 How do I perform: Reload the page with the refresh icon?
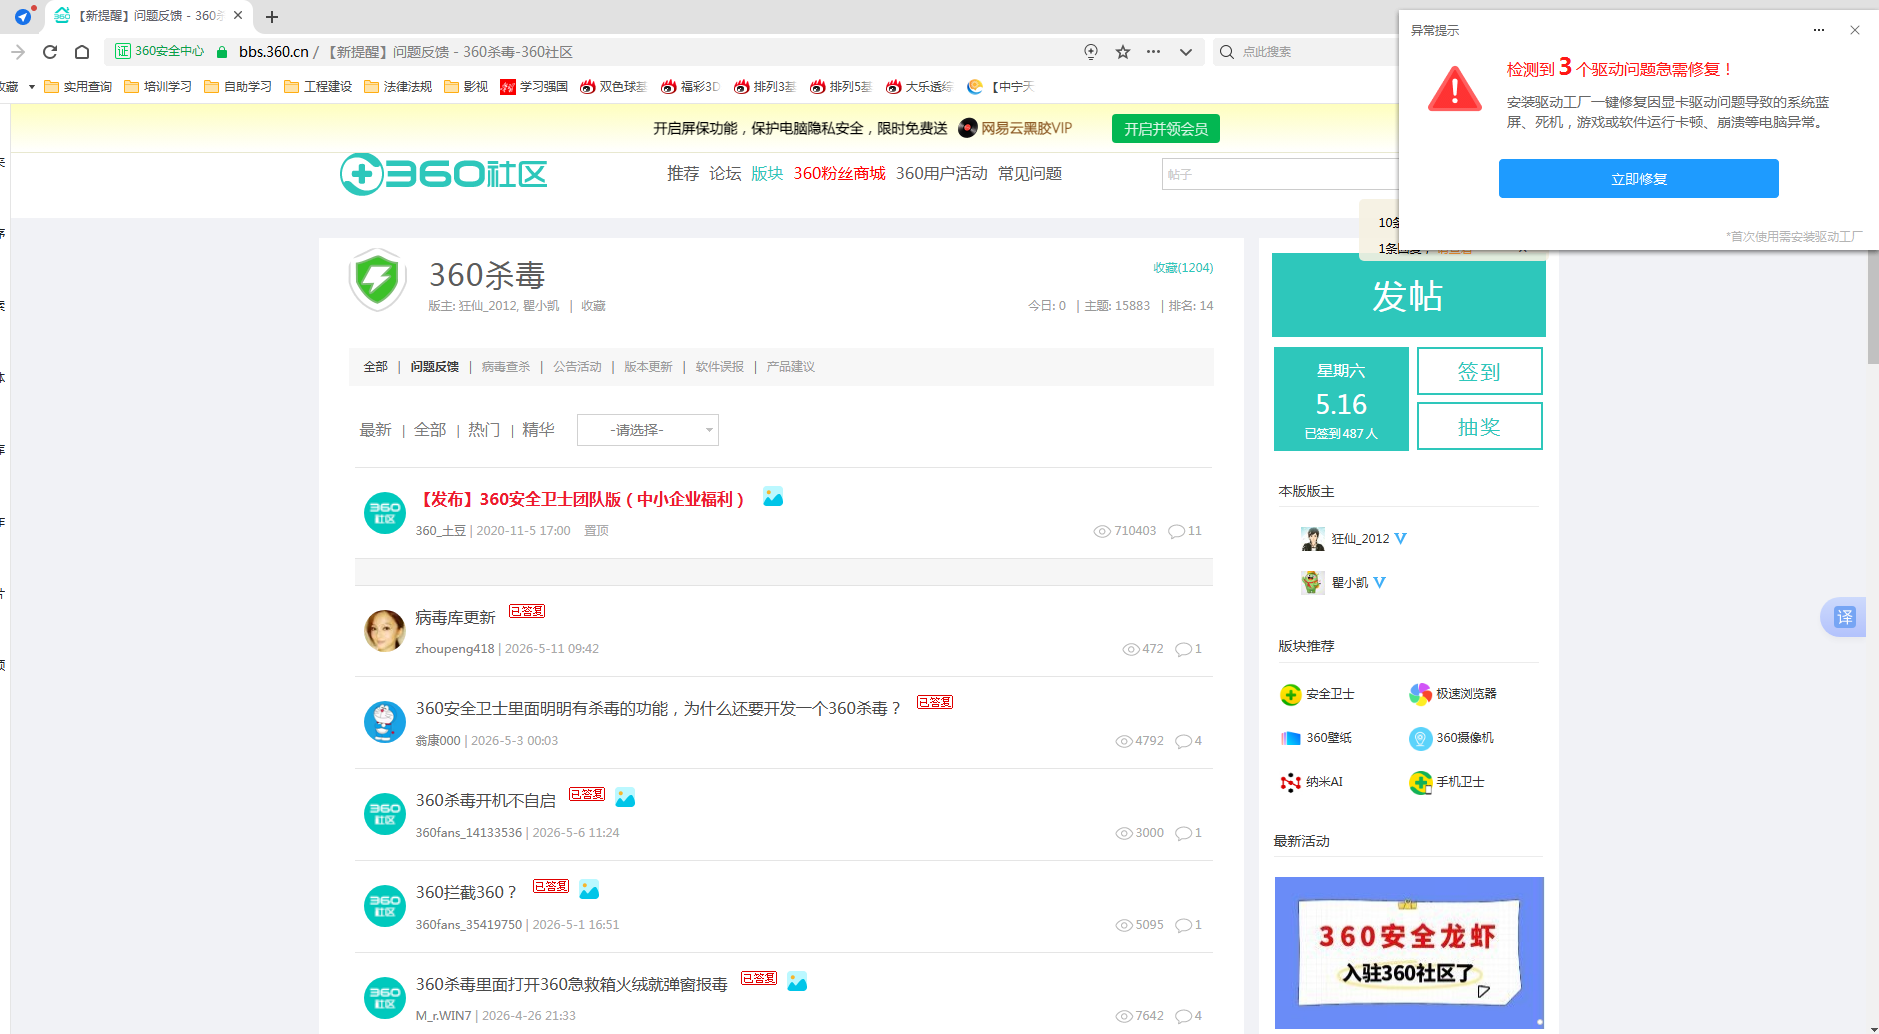pos(50,52)
